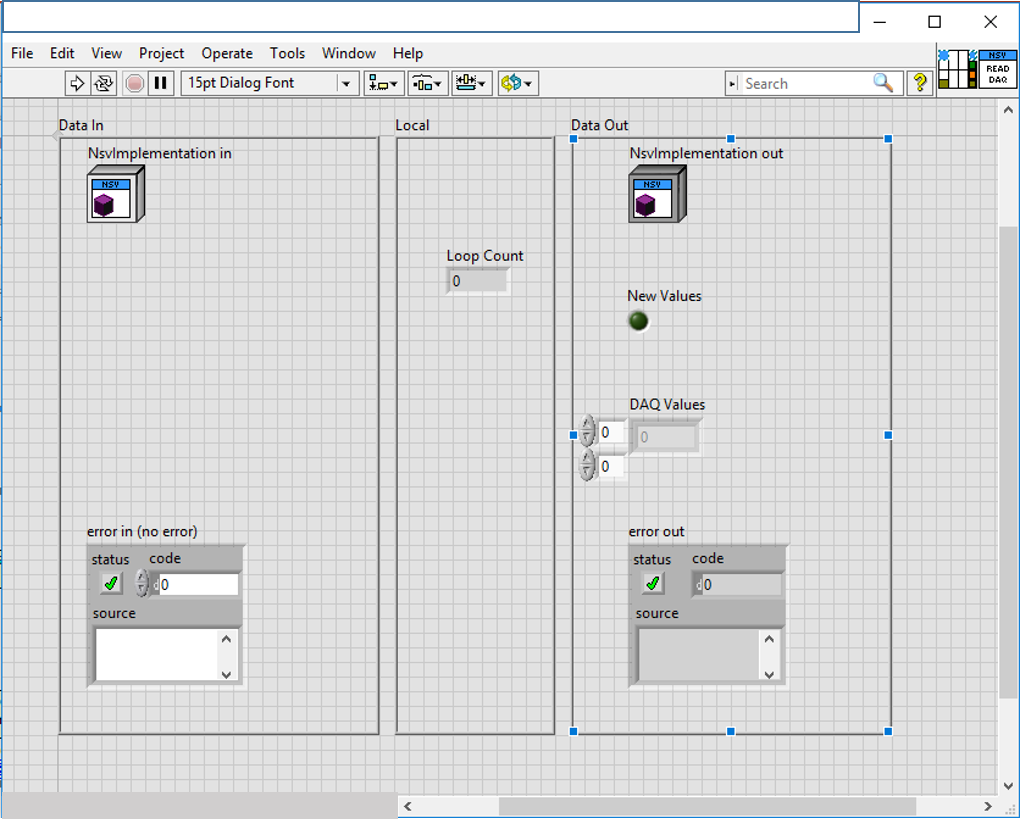
Task: Open the File menu
Action: (x=22, y=53)
